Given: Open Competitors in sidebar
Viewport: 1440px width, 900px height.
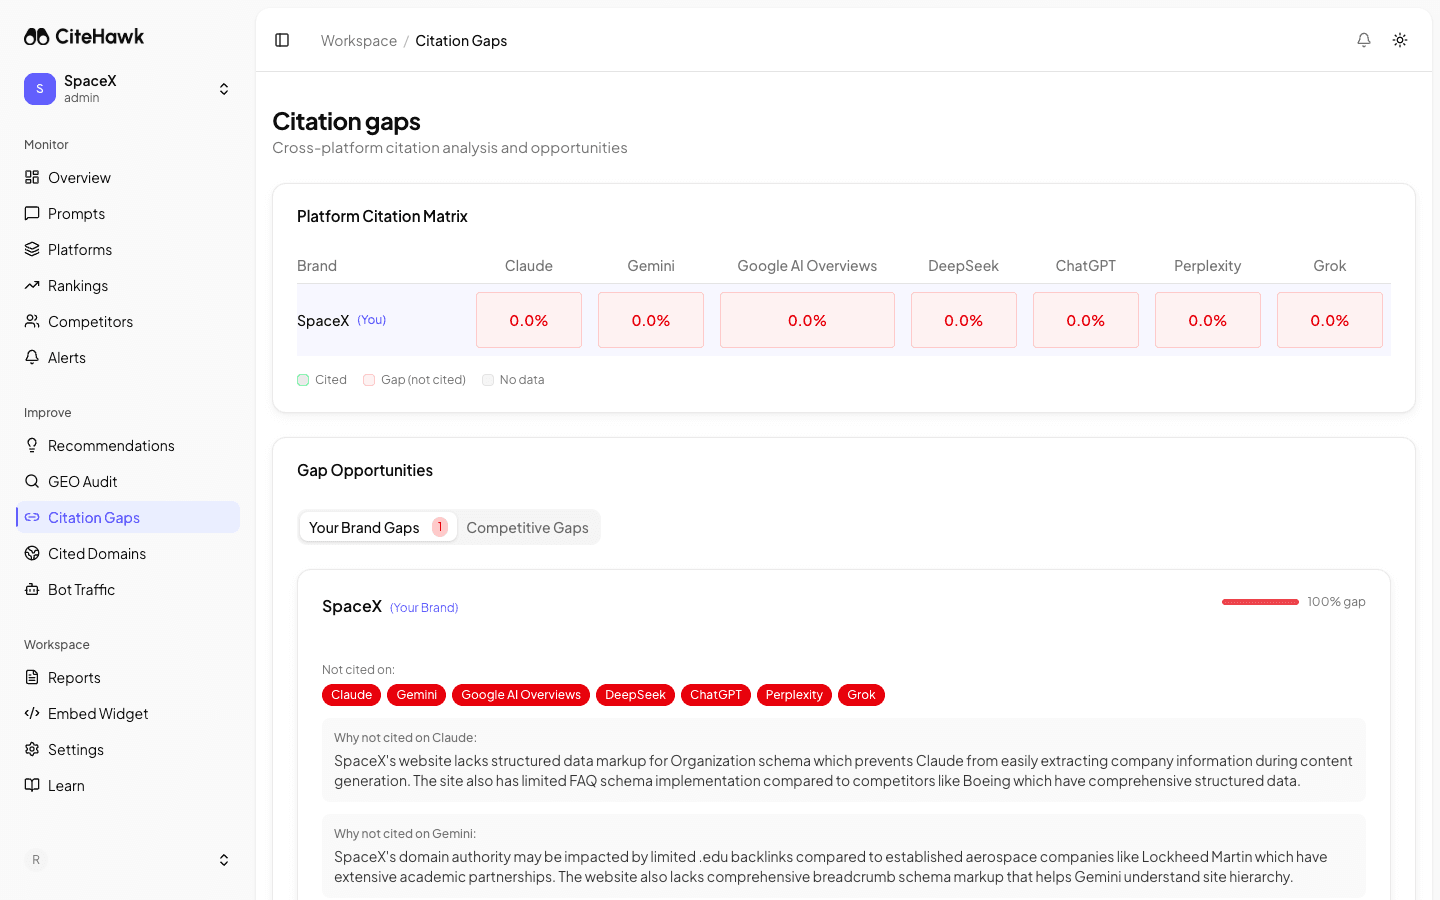Looking at the screenshot, I should [x=128, y=321].
